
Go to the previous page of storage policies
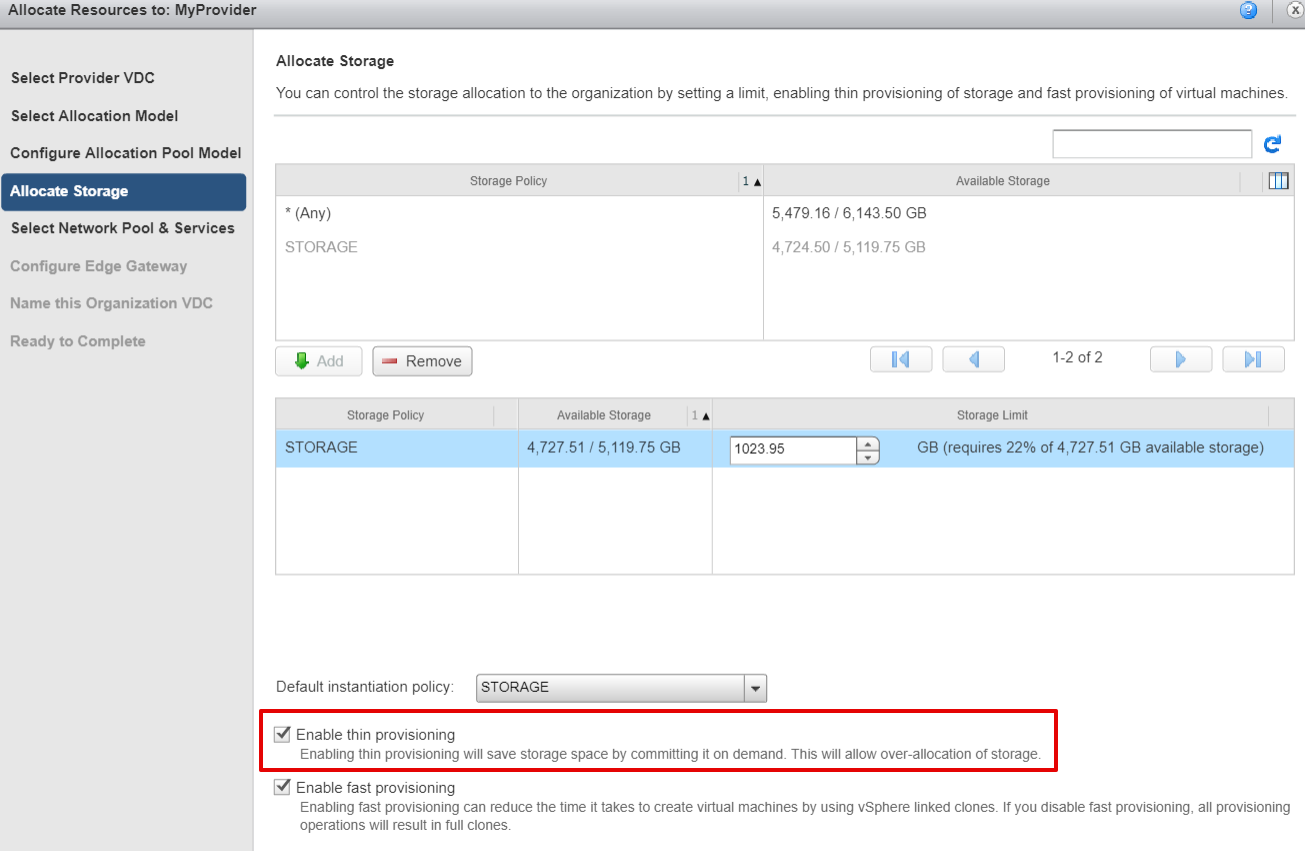tap(973, 360)
